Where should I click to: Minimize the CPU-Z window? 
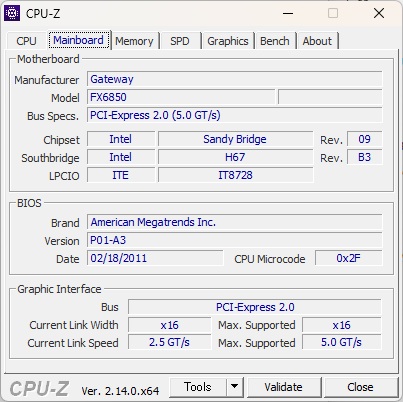tap(288, 13)
